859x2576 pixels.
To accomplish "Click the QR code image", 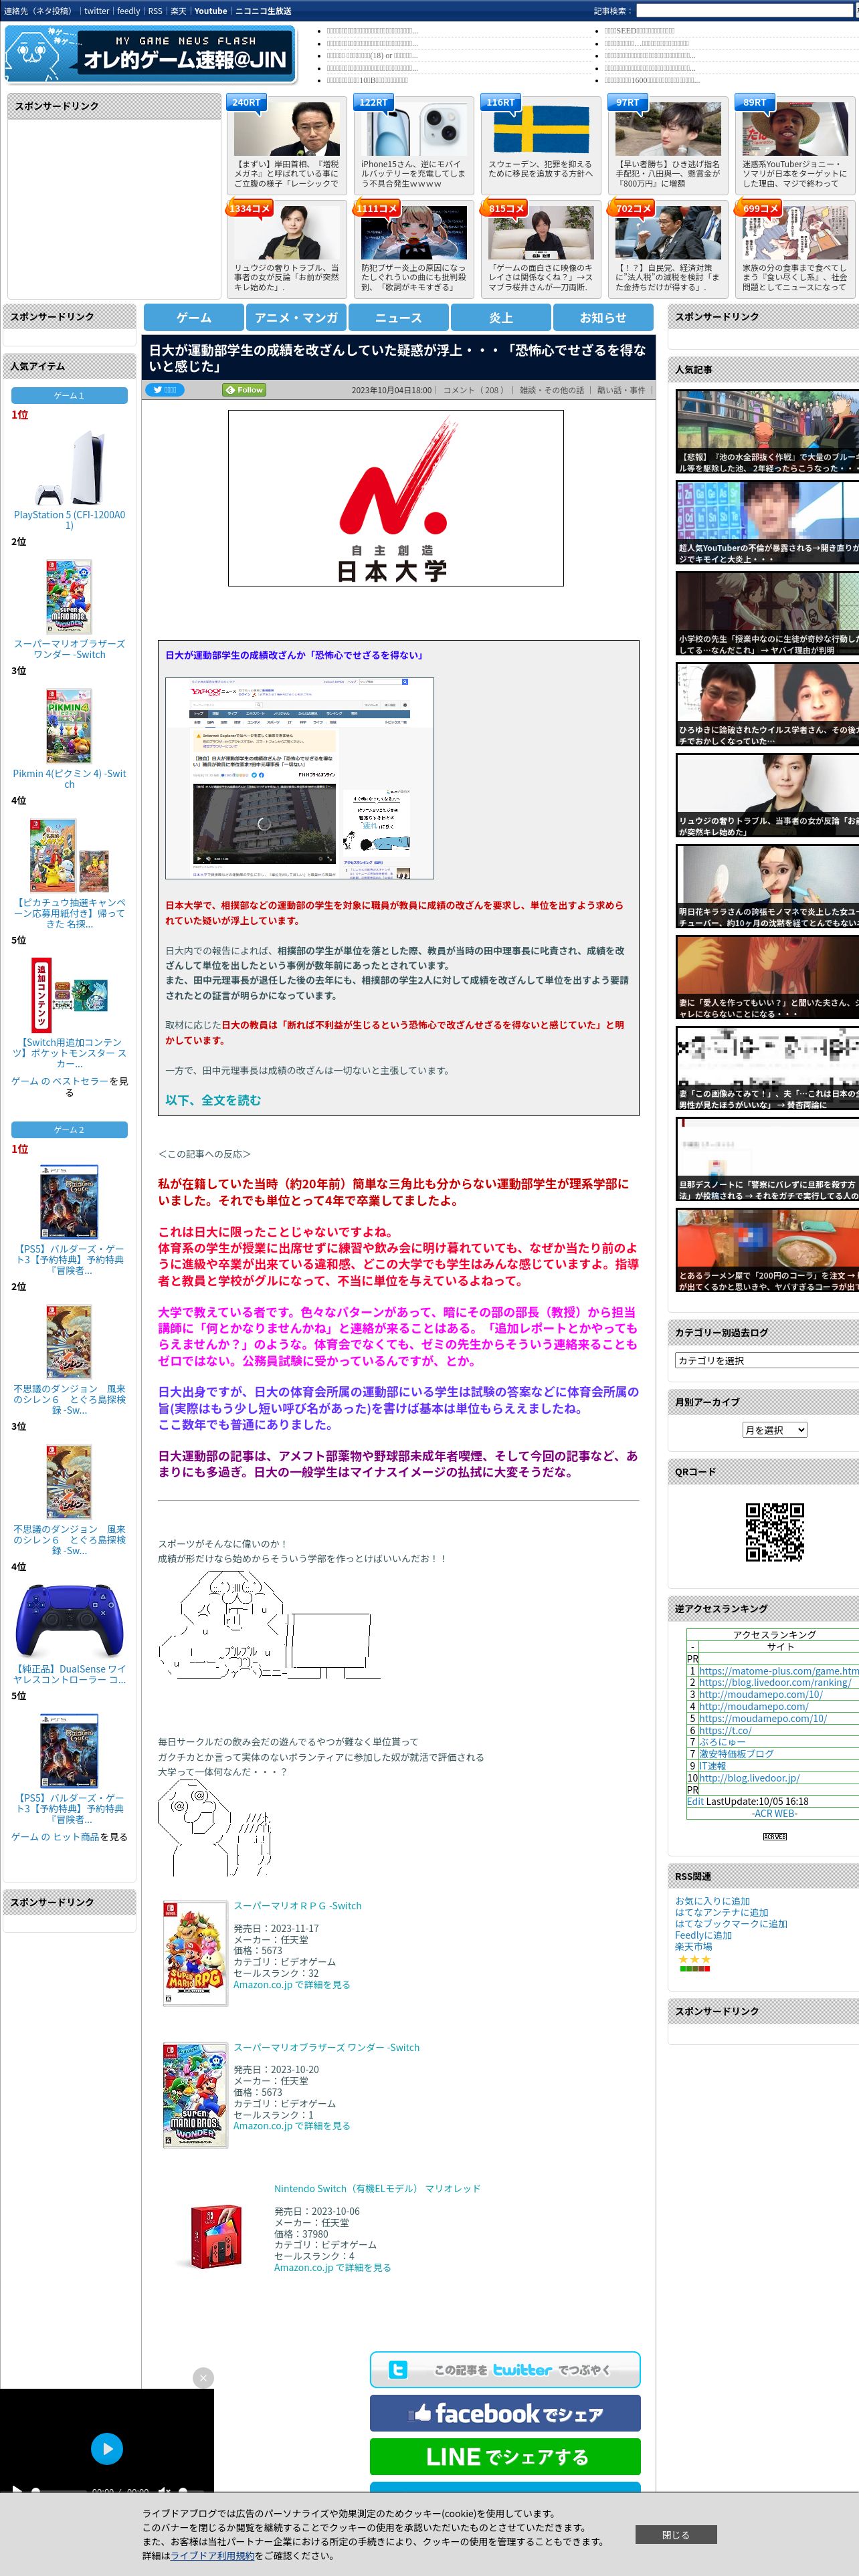I will pyautogui.click(x=774, y=1531).
